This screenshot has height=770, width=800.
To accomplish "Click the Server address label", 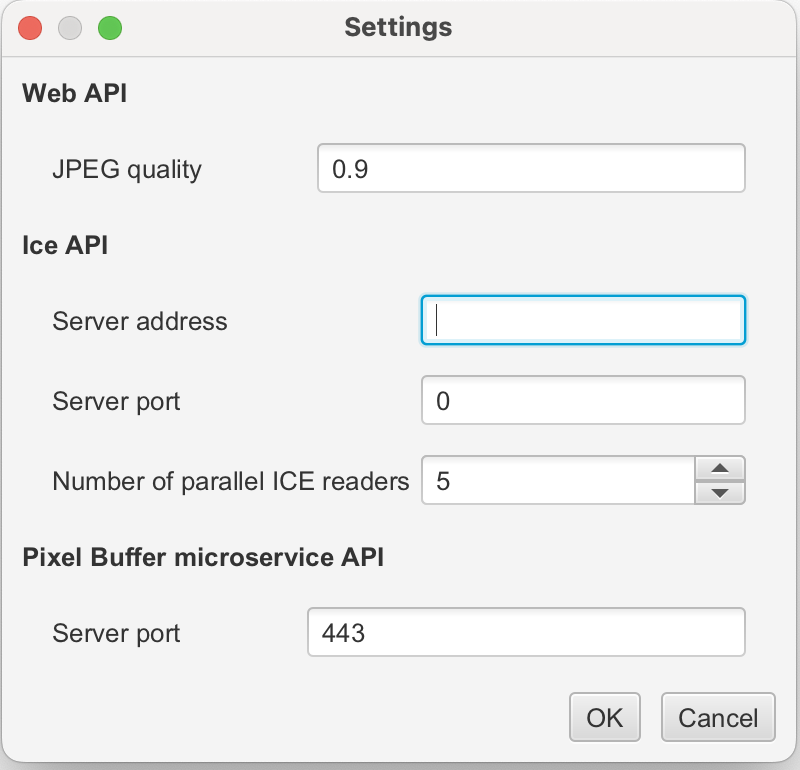I will click(140, 321).
